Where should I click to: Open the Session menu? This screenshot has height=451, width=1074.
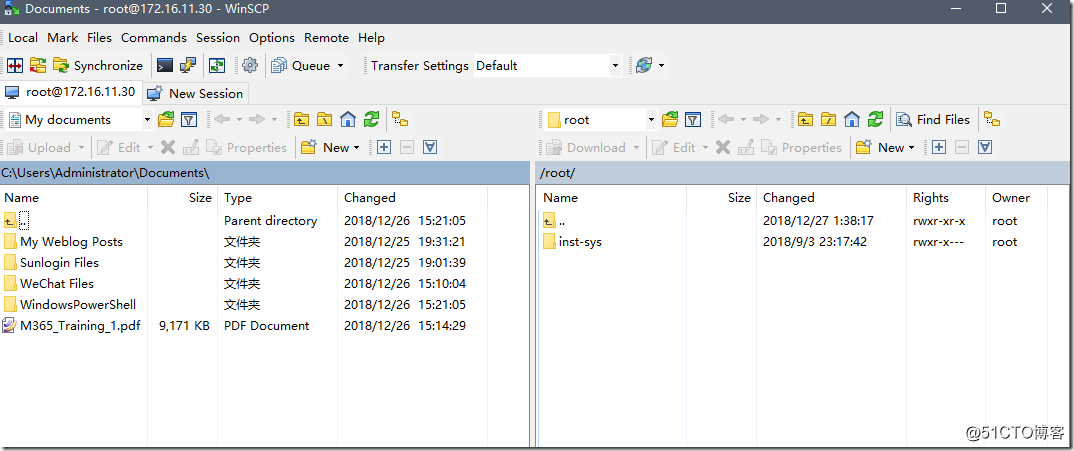coord(218,38)
